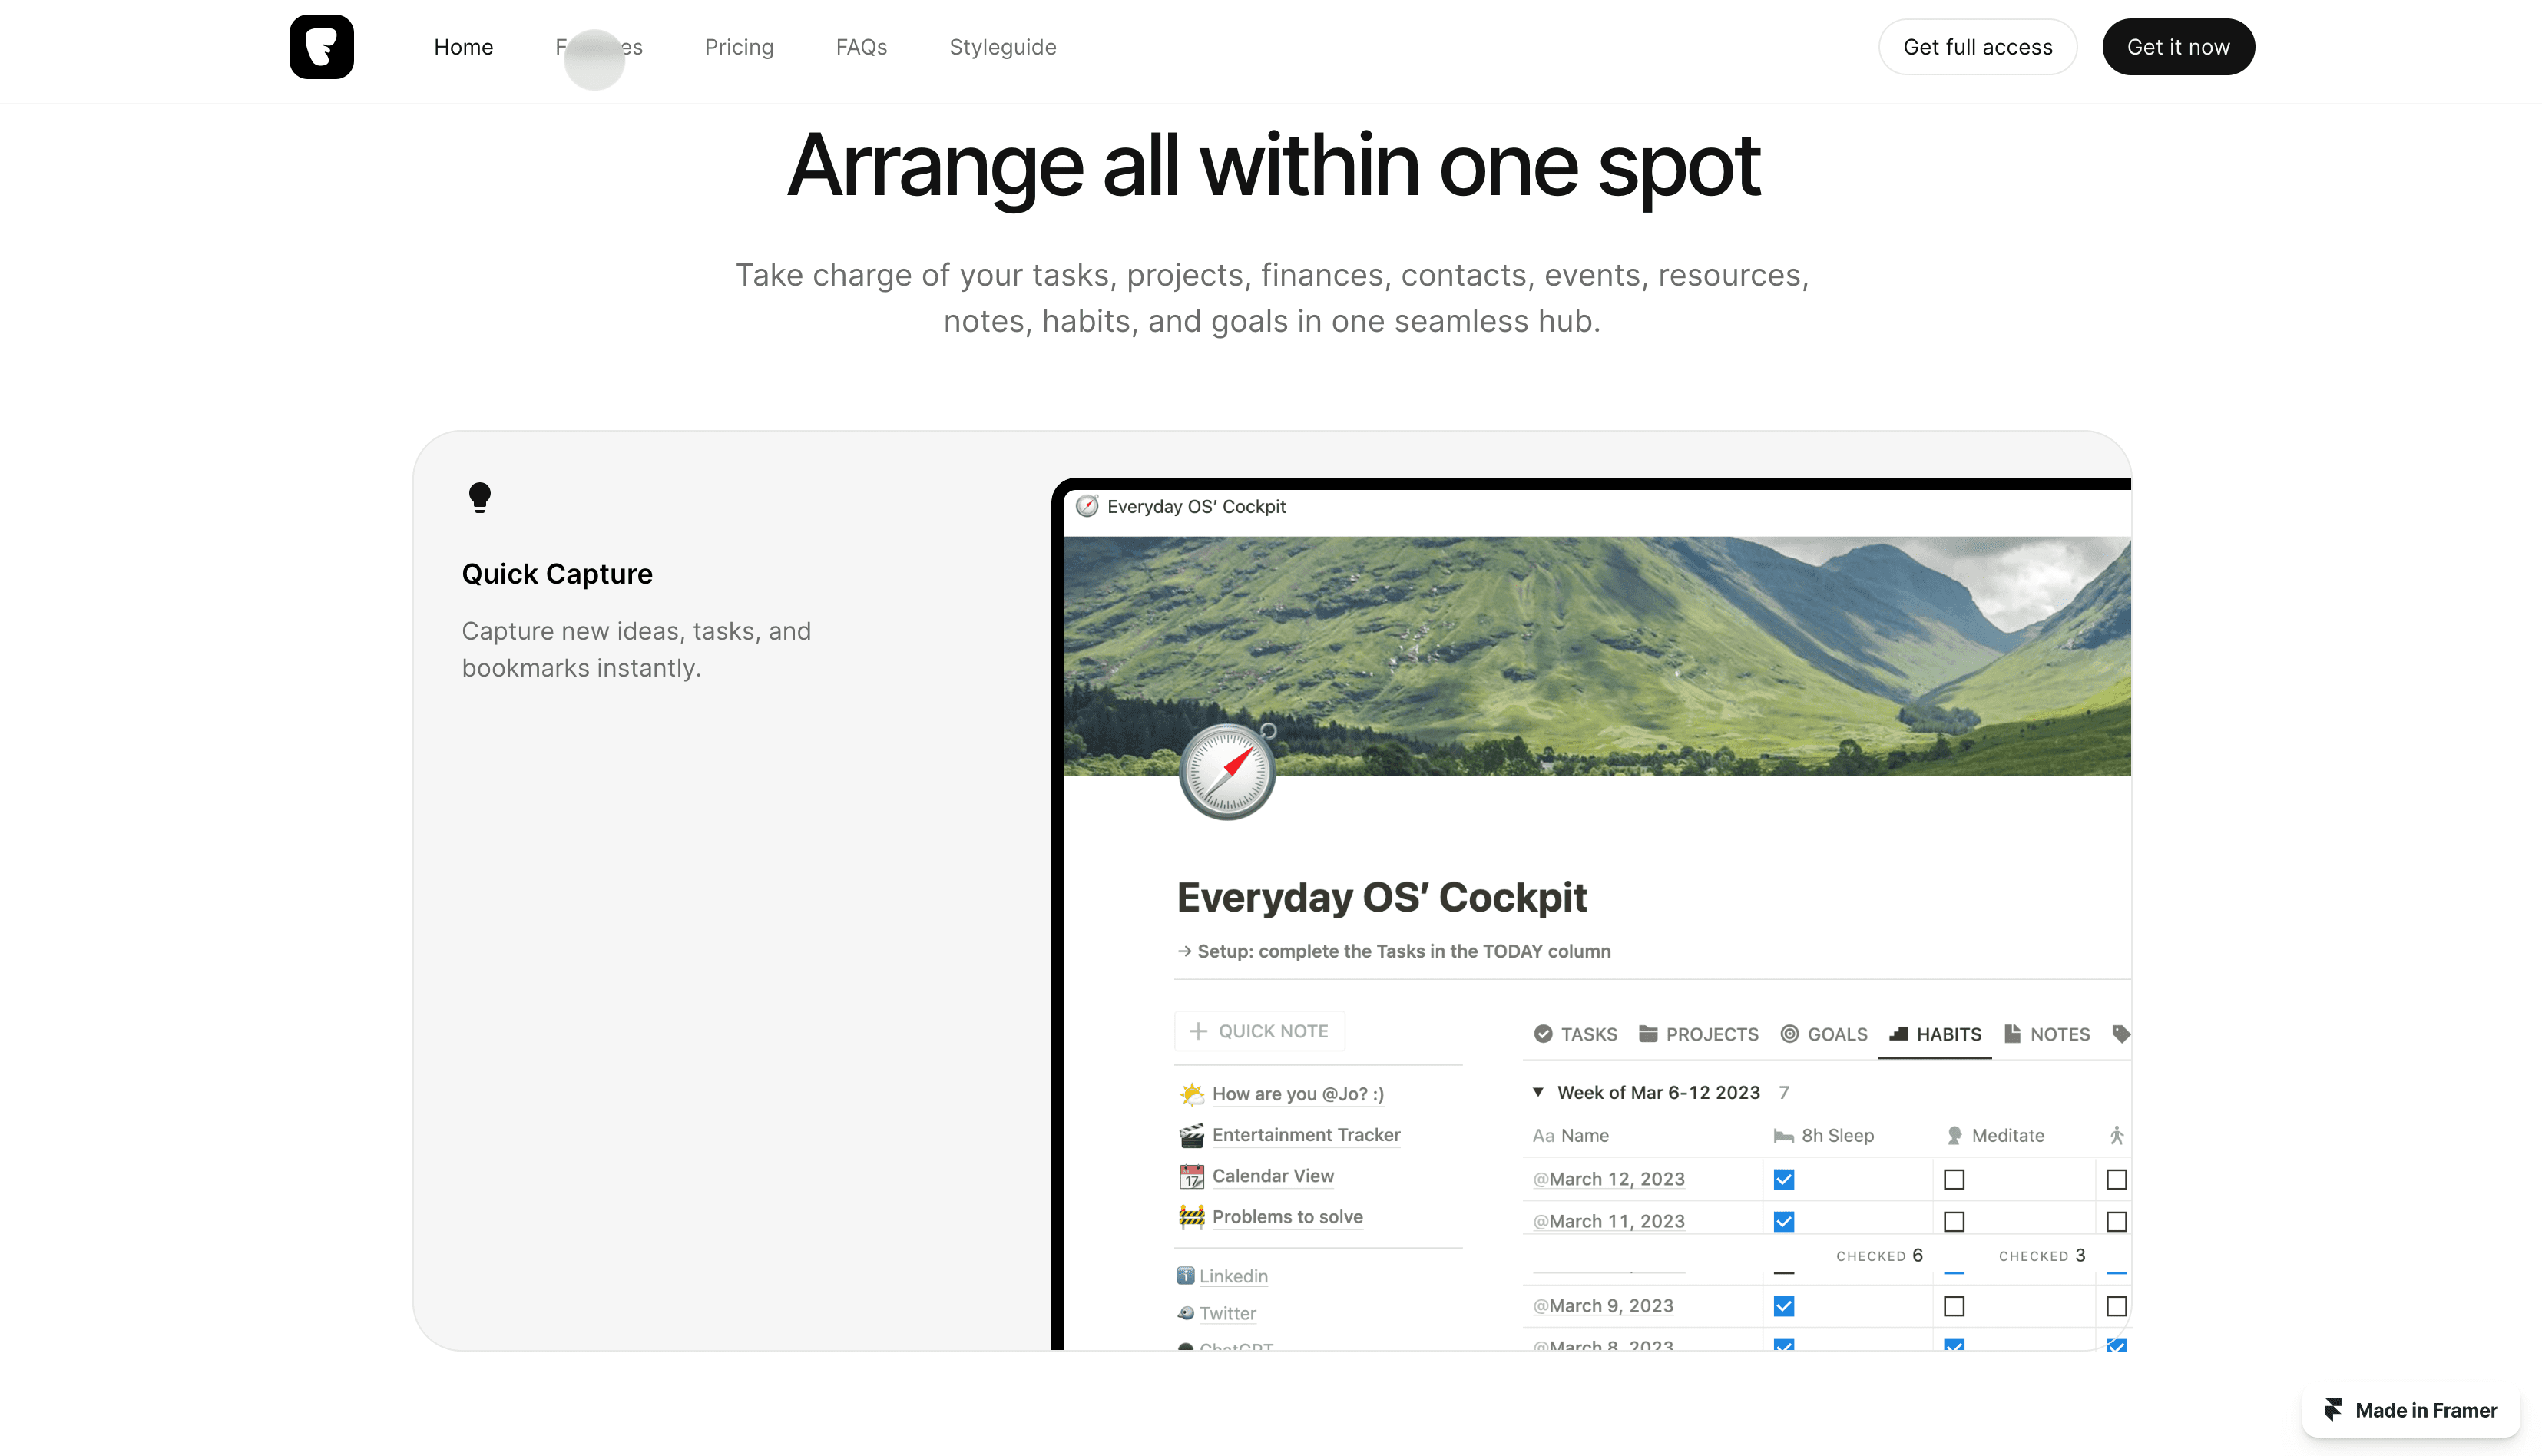Click the small compass icon in tab title
The height and width of the screenshot is (1456, 2542).
tap(1087, 506)
